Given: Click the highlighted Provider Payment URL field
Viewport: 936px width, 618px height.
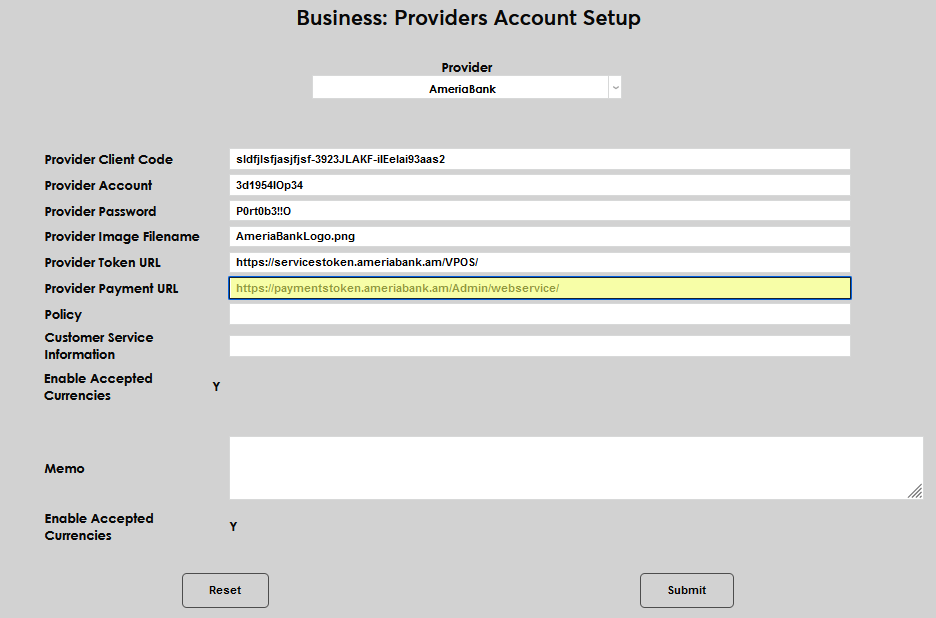Looking at the screenshot, I should [x=539, y=288].
